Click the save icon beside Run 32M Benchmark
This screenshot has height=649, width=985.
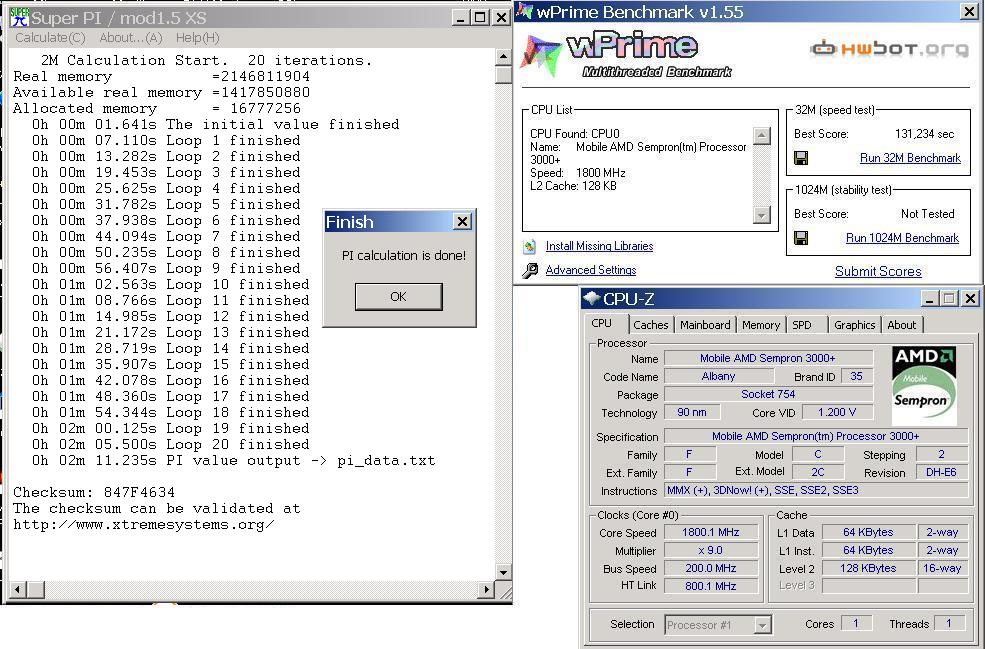(x=801, y=158)
